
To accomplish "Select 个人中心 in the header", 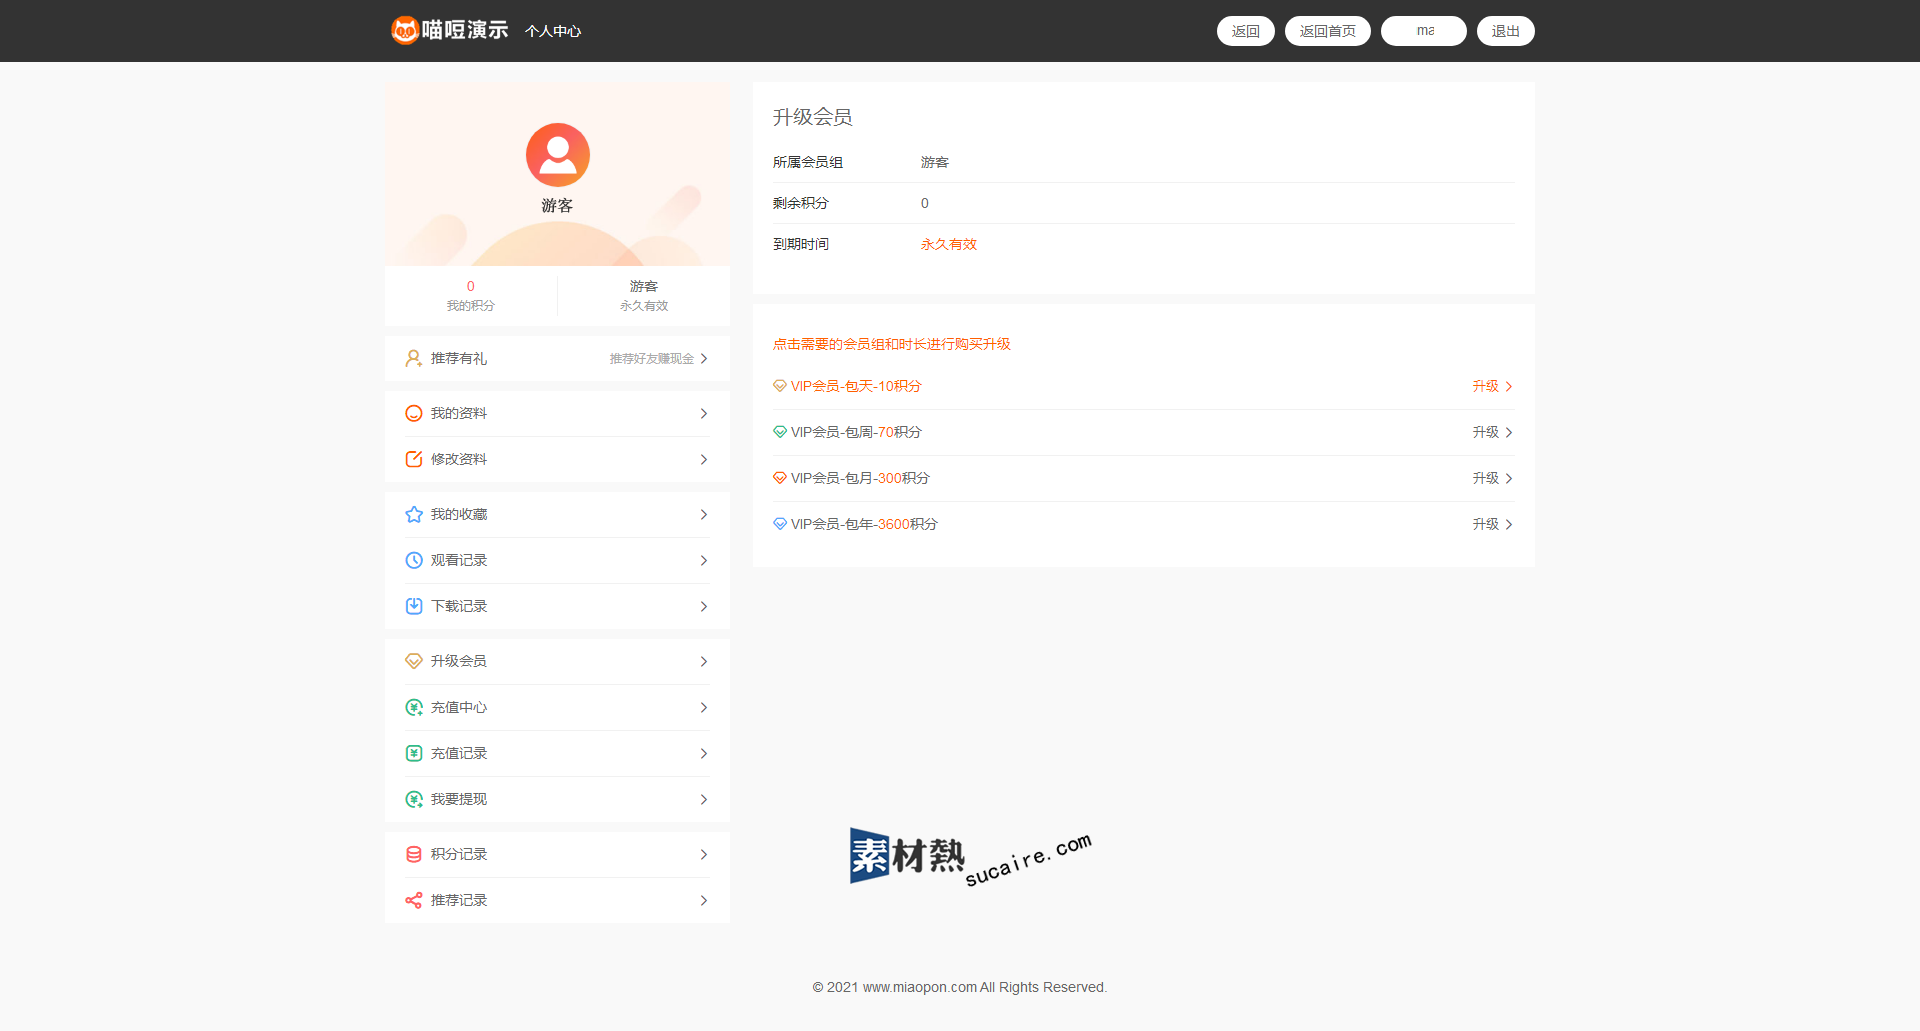I will 553,31.
